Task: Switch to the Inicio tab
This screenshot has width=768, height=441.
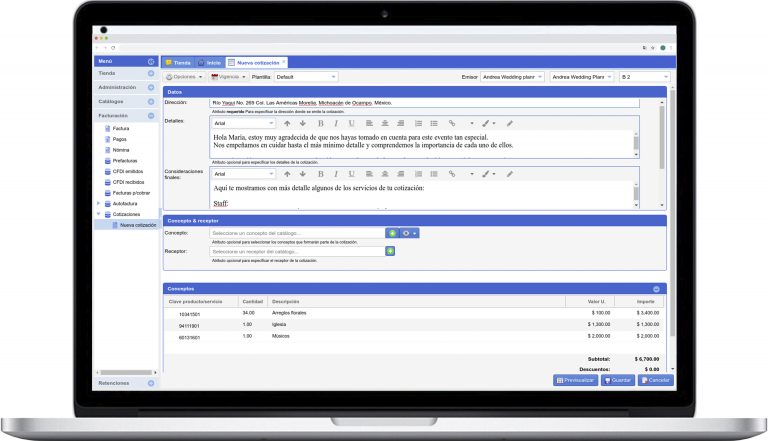Action: pyautogui.click(x=210, y=62)
